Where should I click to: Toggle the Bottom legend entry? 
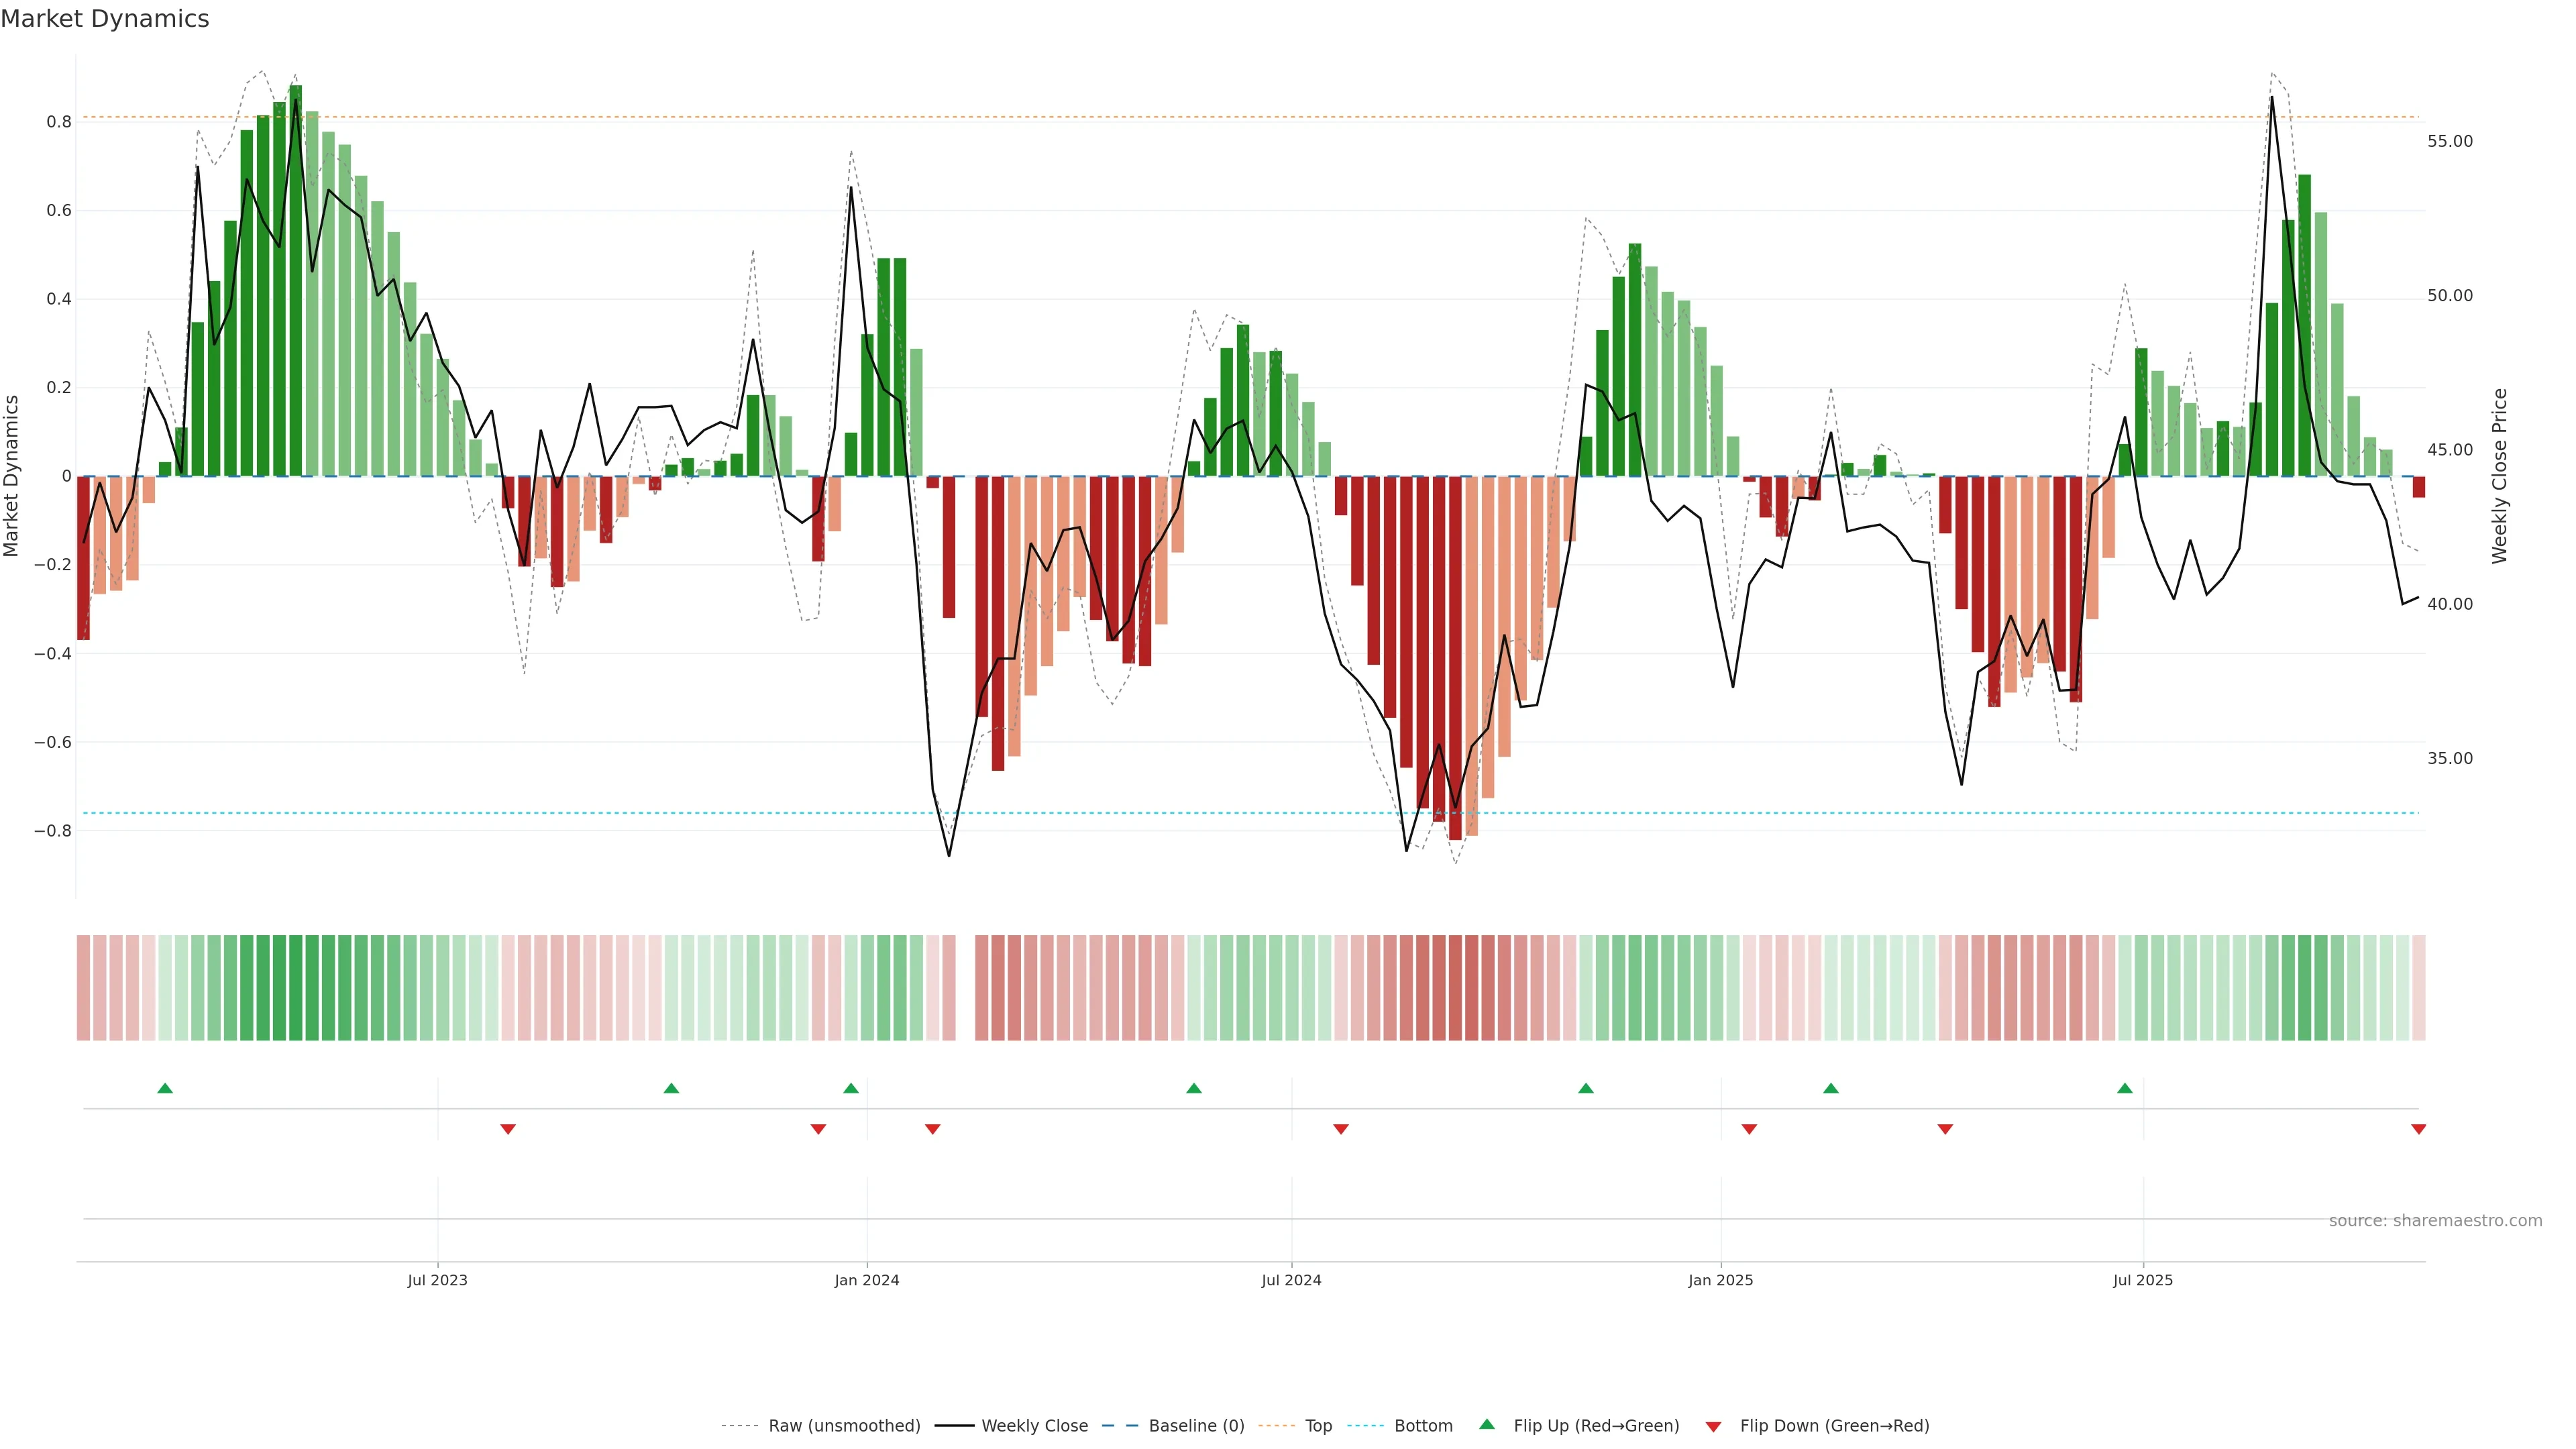pyautogui.click(x=1423, y=1426)
